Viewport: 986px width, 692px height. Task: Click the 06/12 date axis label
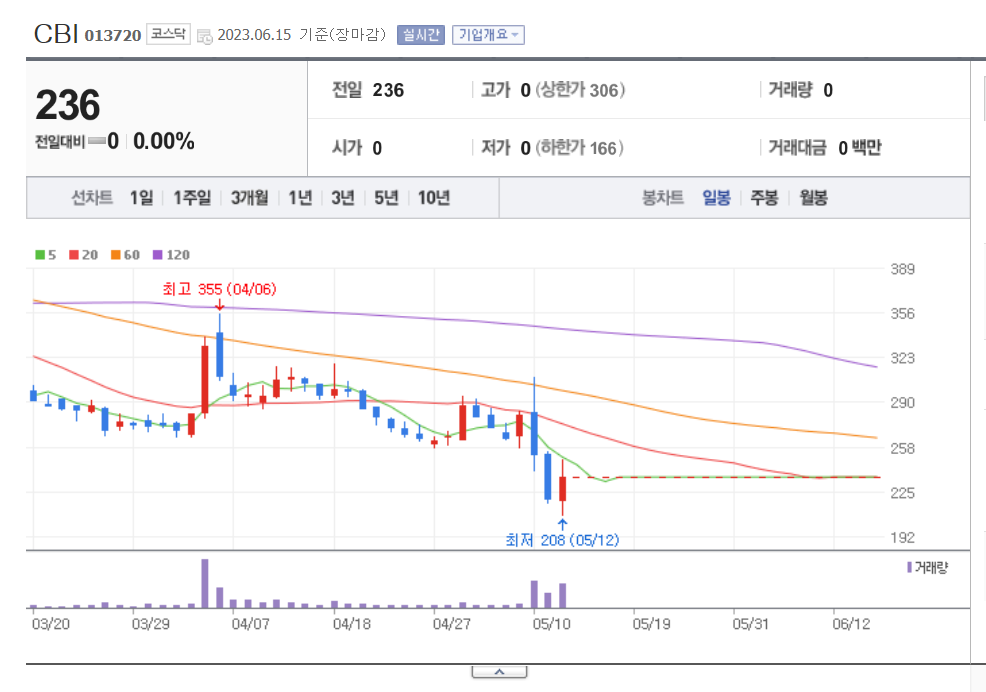(851, 624)
